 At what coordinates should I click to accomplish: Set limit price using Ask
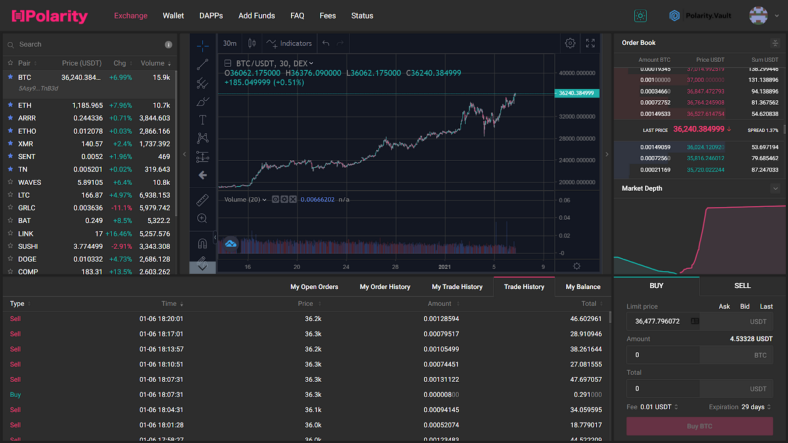click(724, 306)
